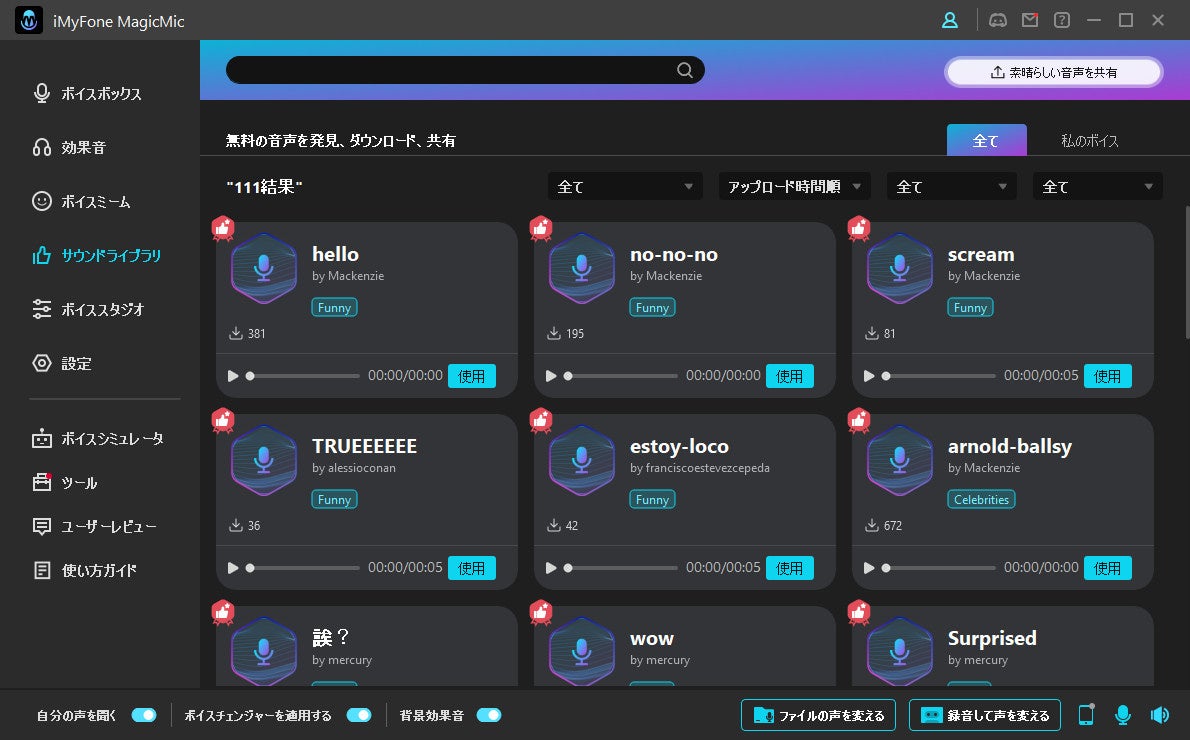Image resolution: width=1190 pixels, height=740 pixels.
Task: Click the download icon on arnold-ballsy card
Action: coord(871,525)
